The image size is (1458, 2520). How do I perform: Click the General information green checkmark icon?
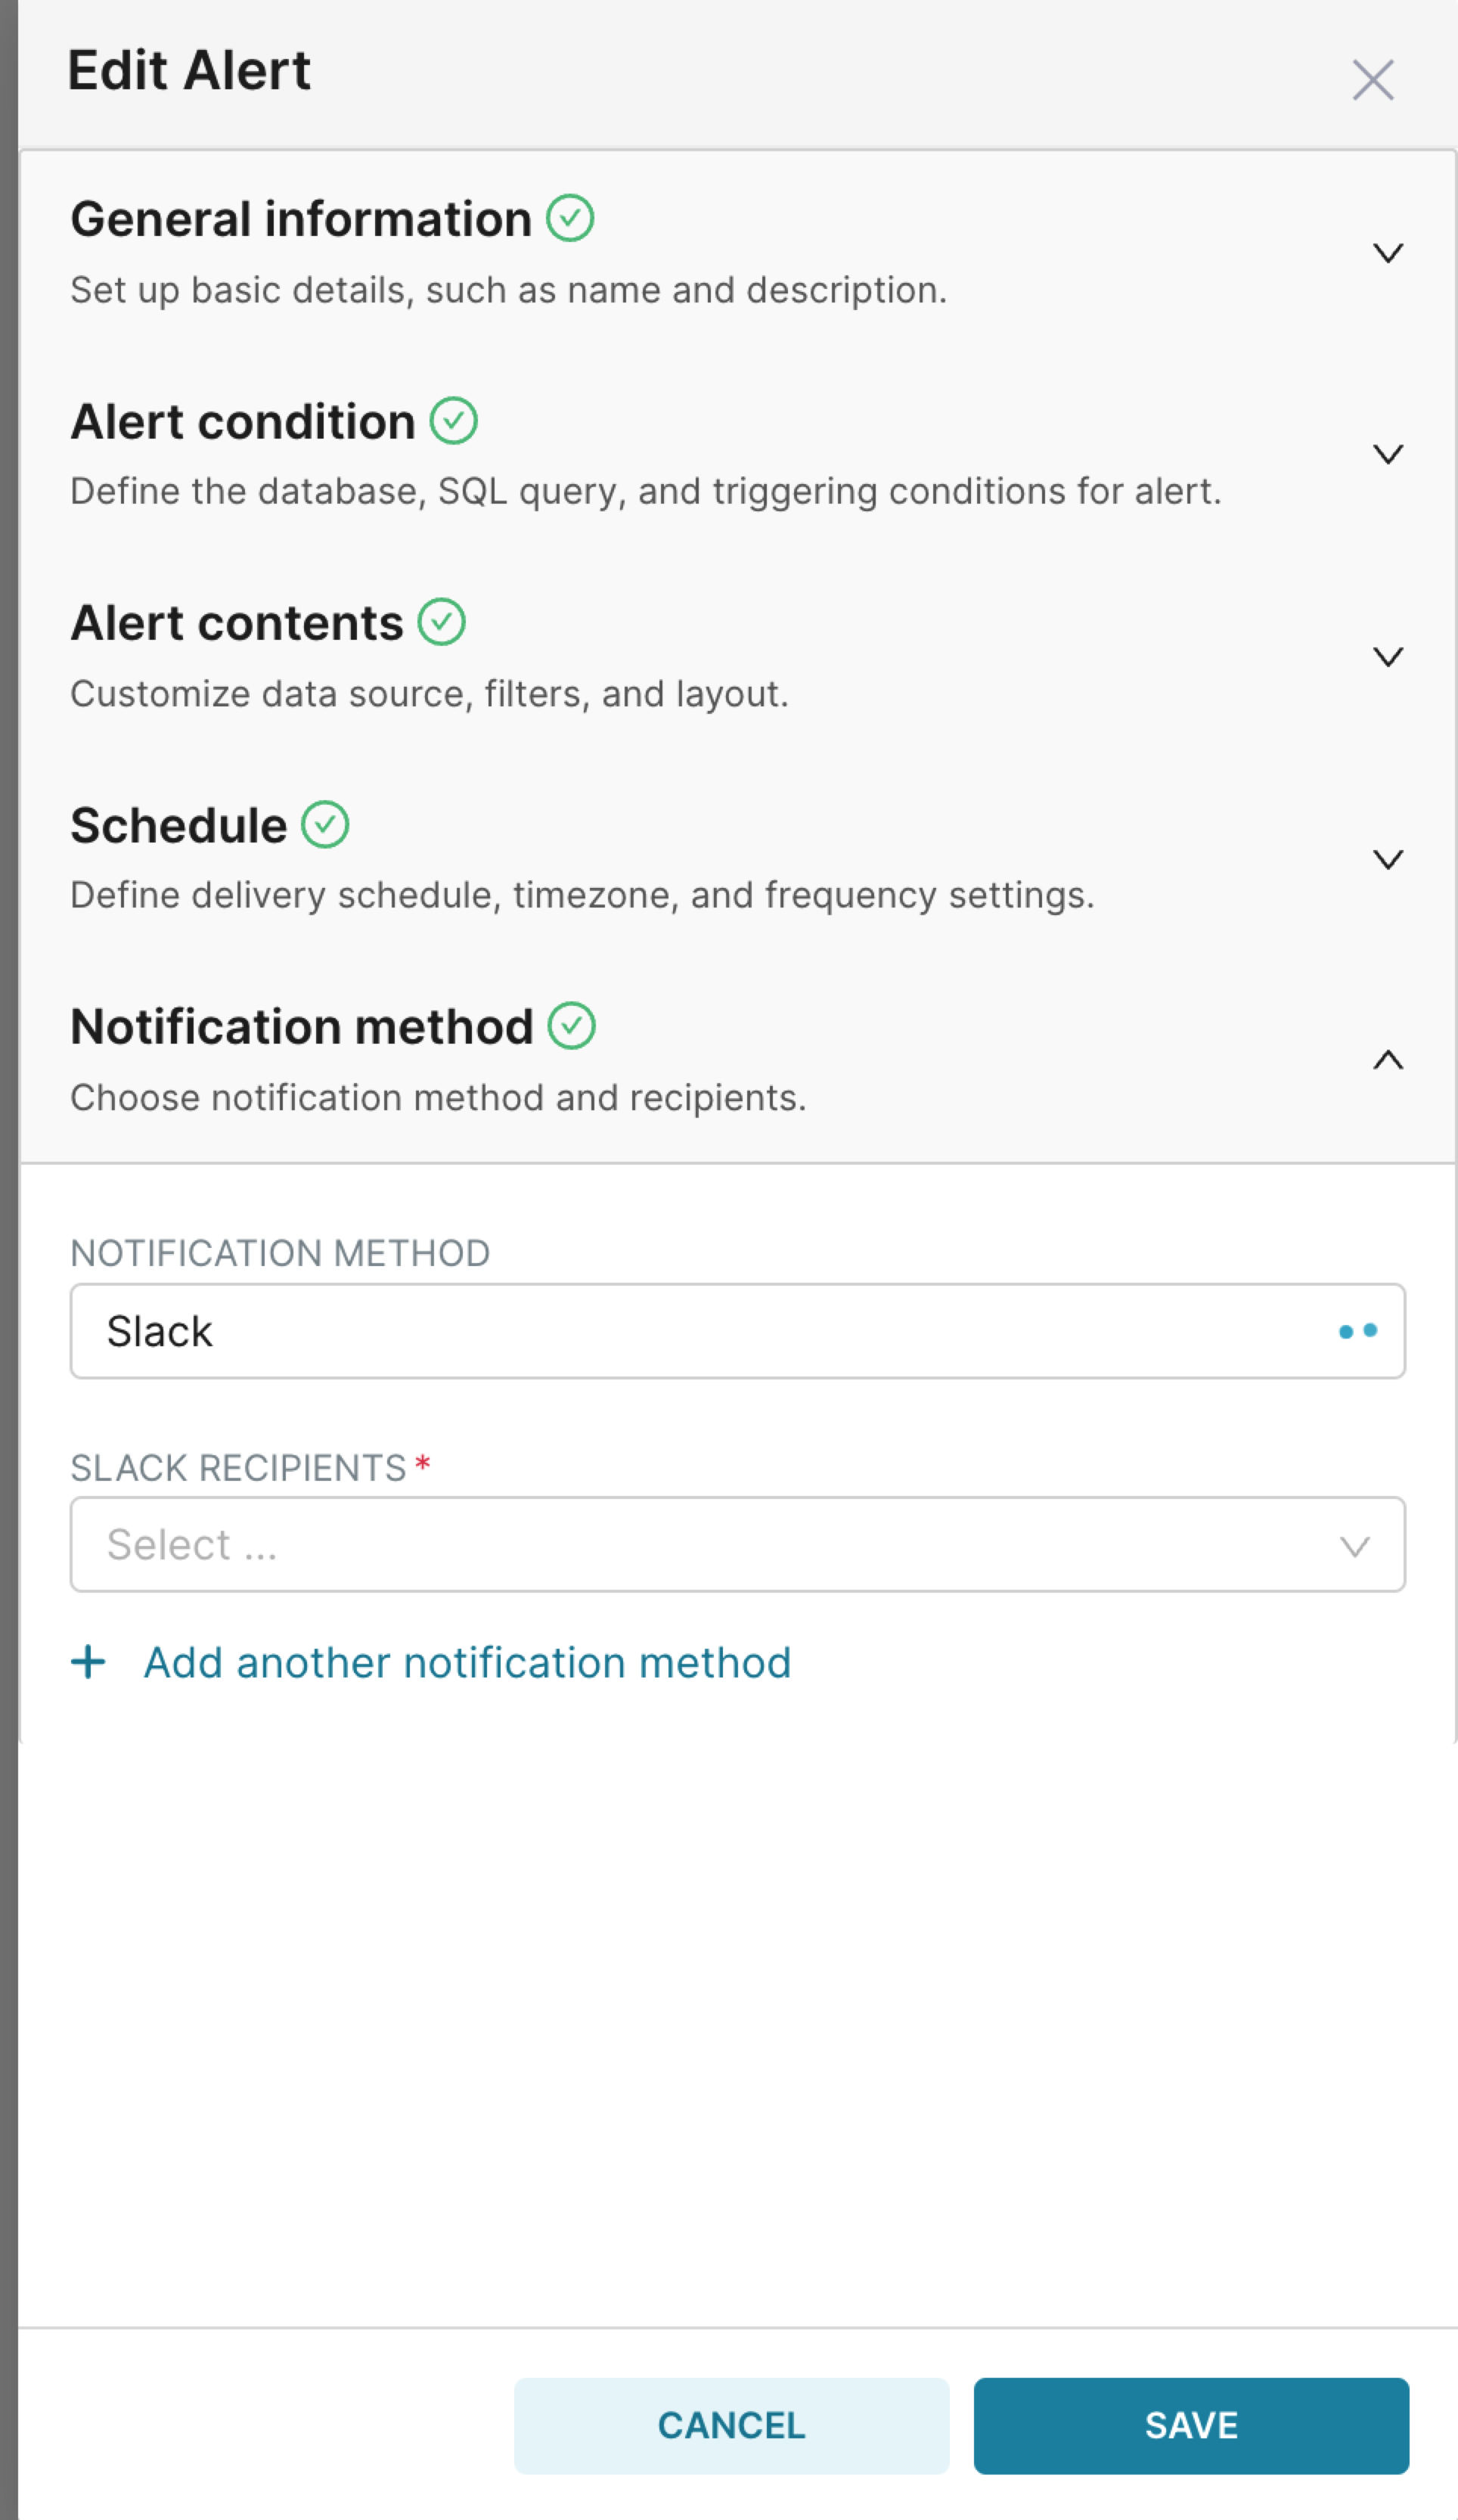tap(570, 218)
